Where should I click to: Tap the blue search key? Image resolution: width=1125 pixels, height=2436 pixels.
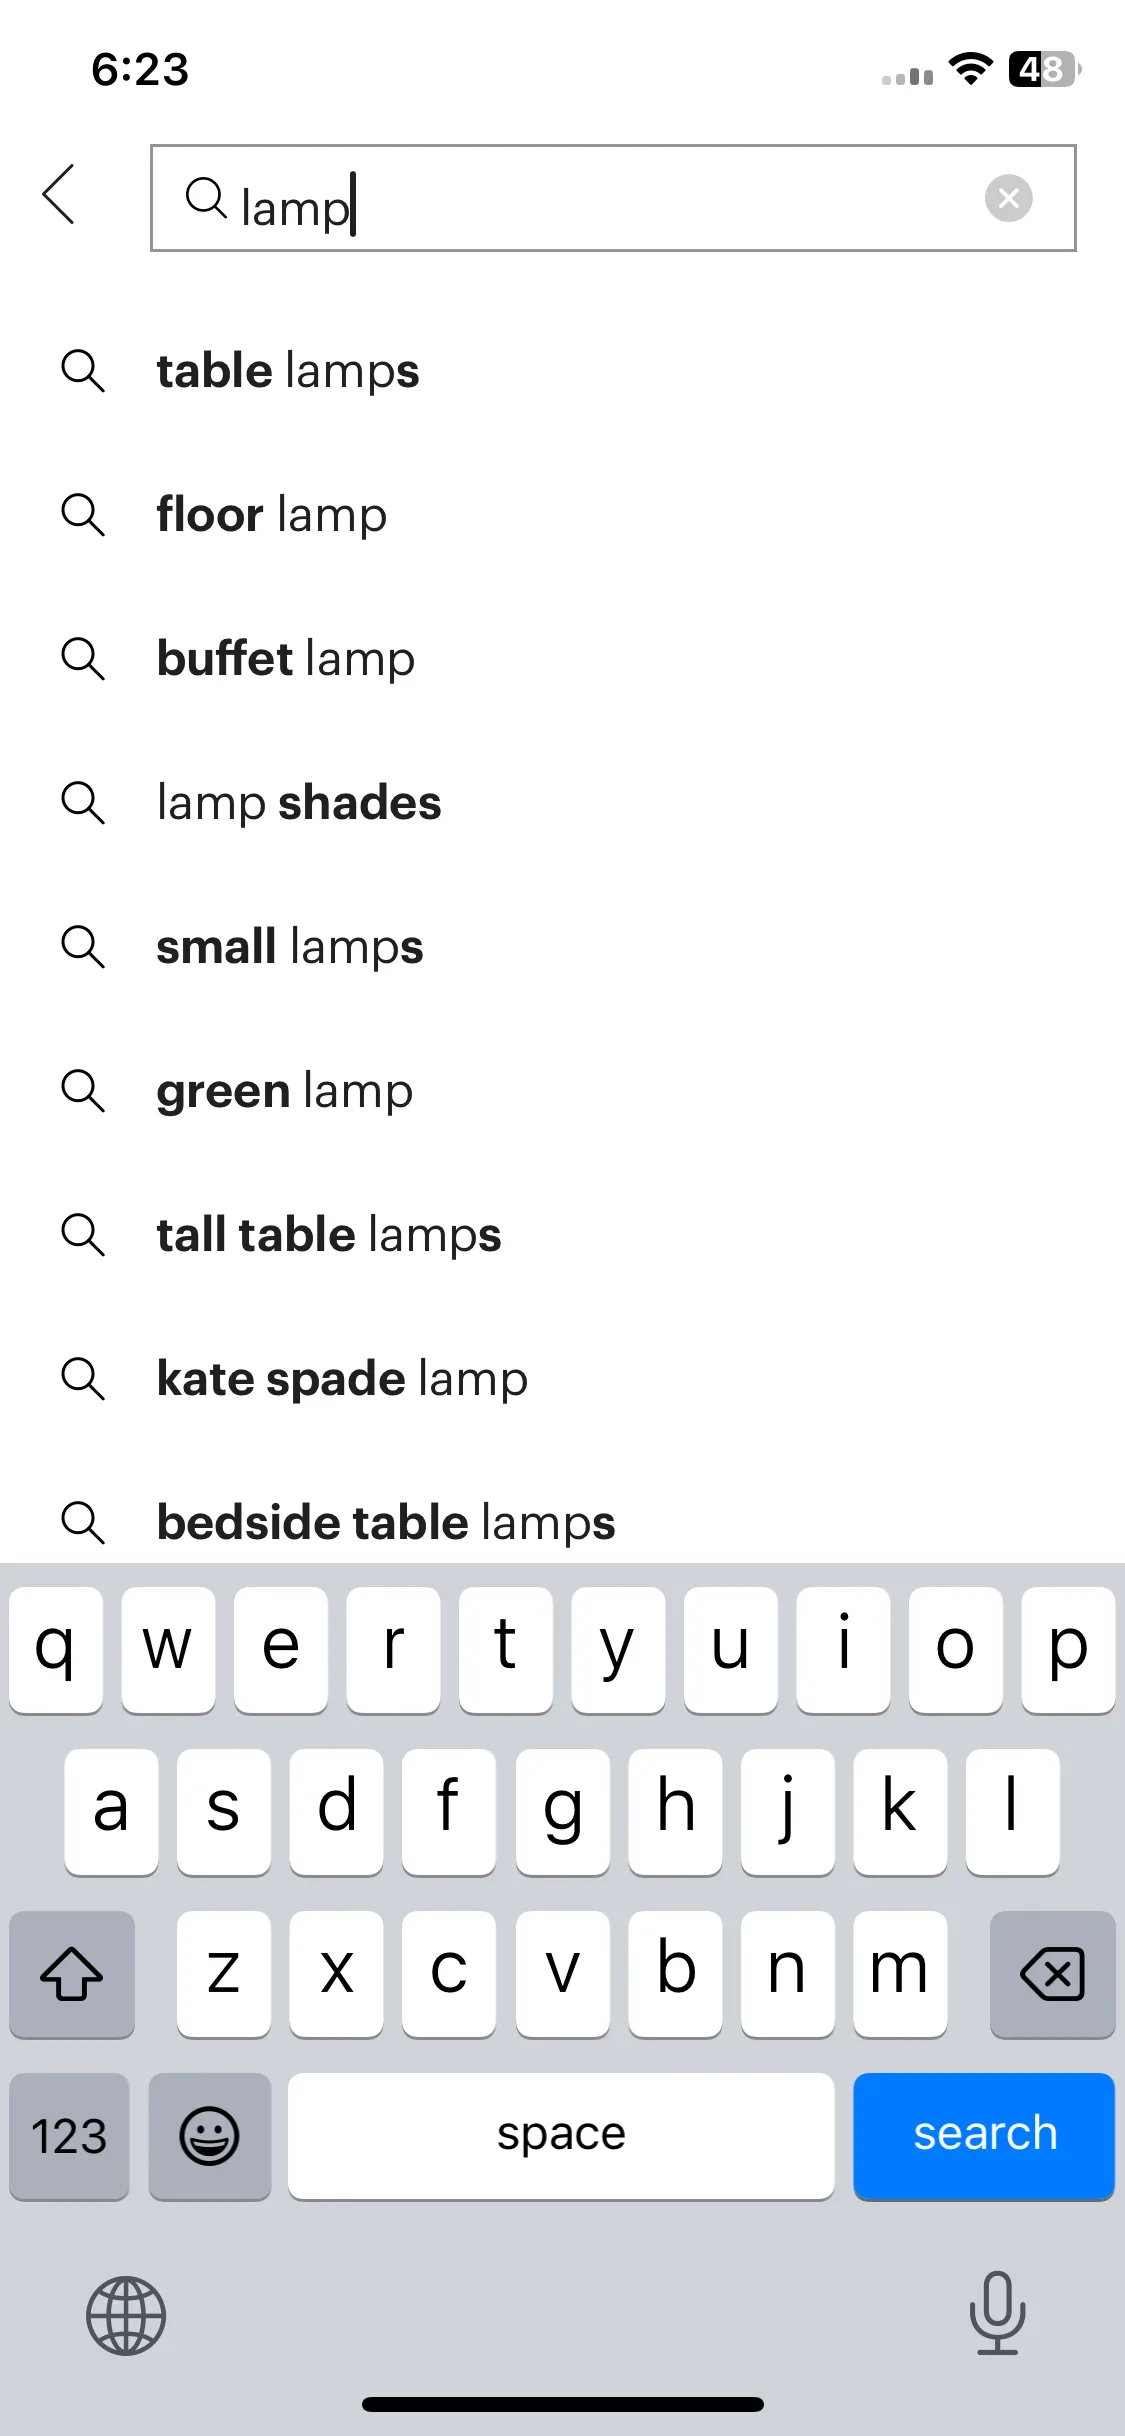[984, 2136]
